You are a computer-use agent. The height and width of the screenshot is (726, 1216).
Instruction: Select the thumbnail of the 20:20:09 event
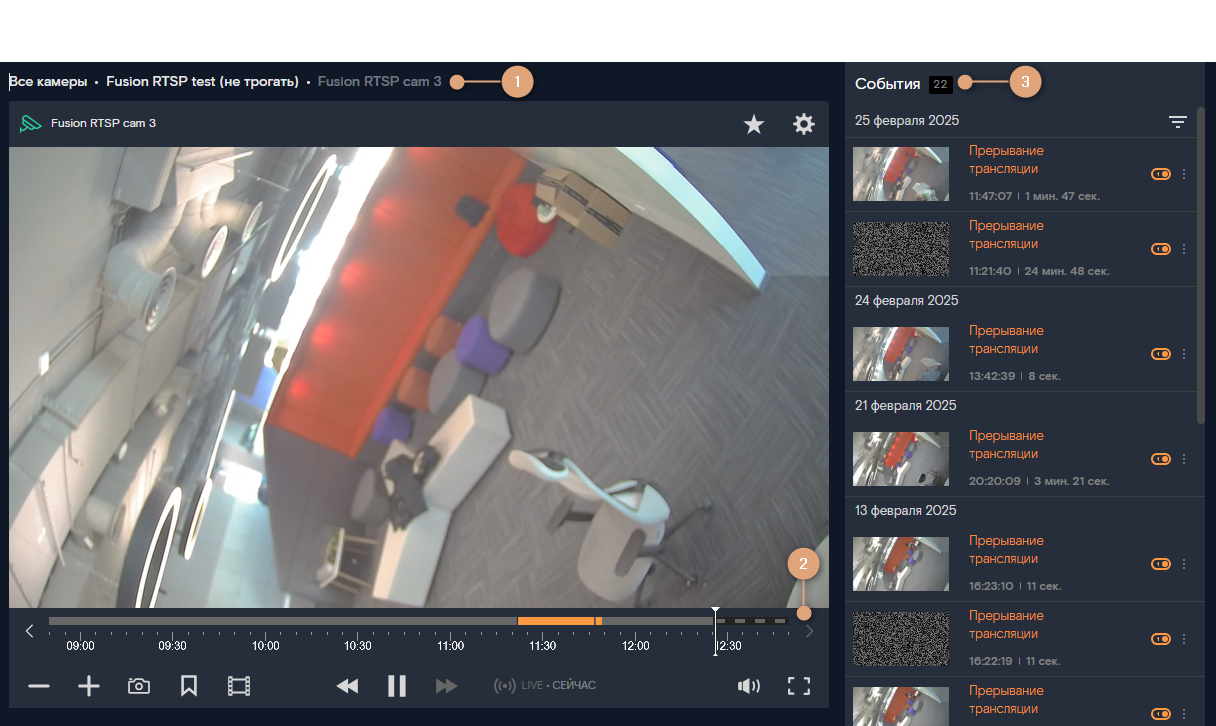pyautogui.click(x=901, y=459)
